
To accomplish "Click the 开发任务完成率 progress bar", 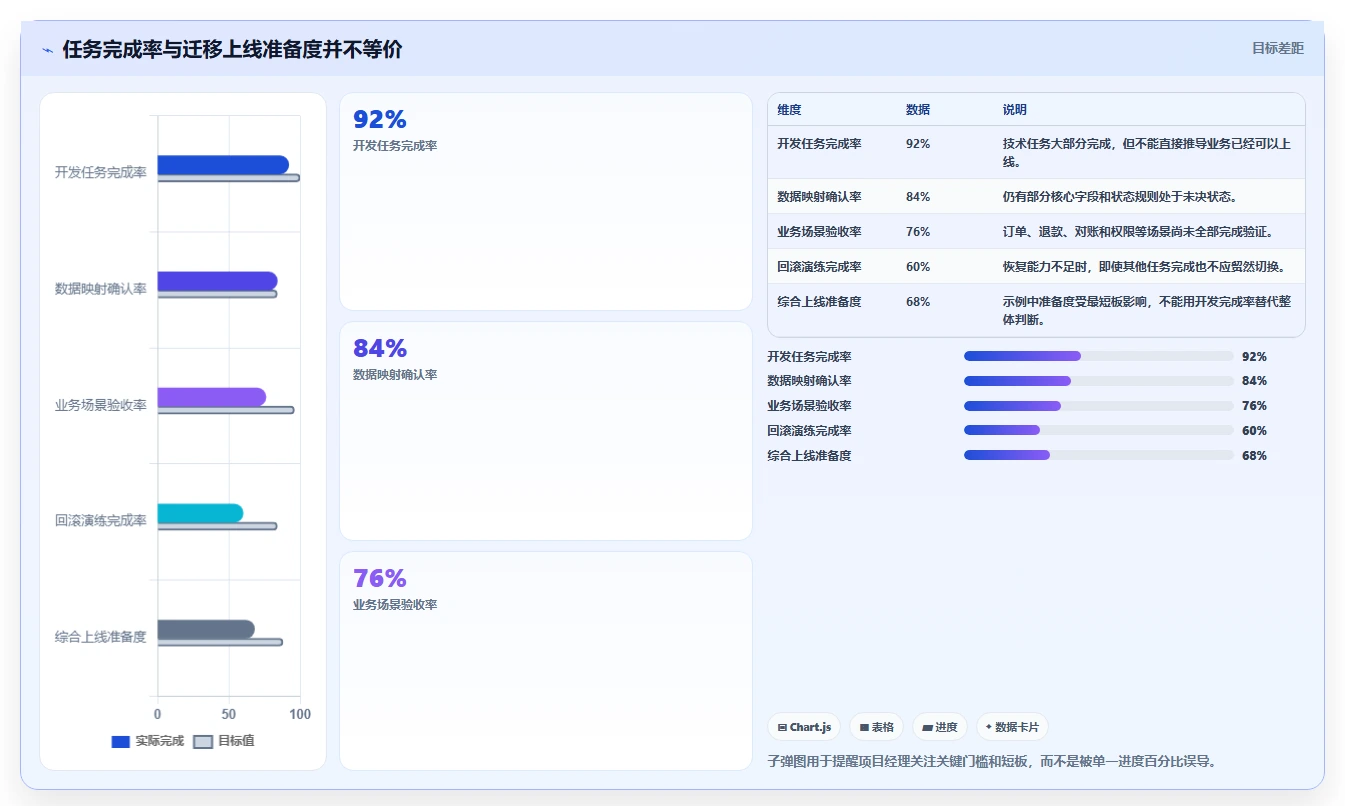I will point(1098,356).
